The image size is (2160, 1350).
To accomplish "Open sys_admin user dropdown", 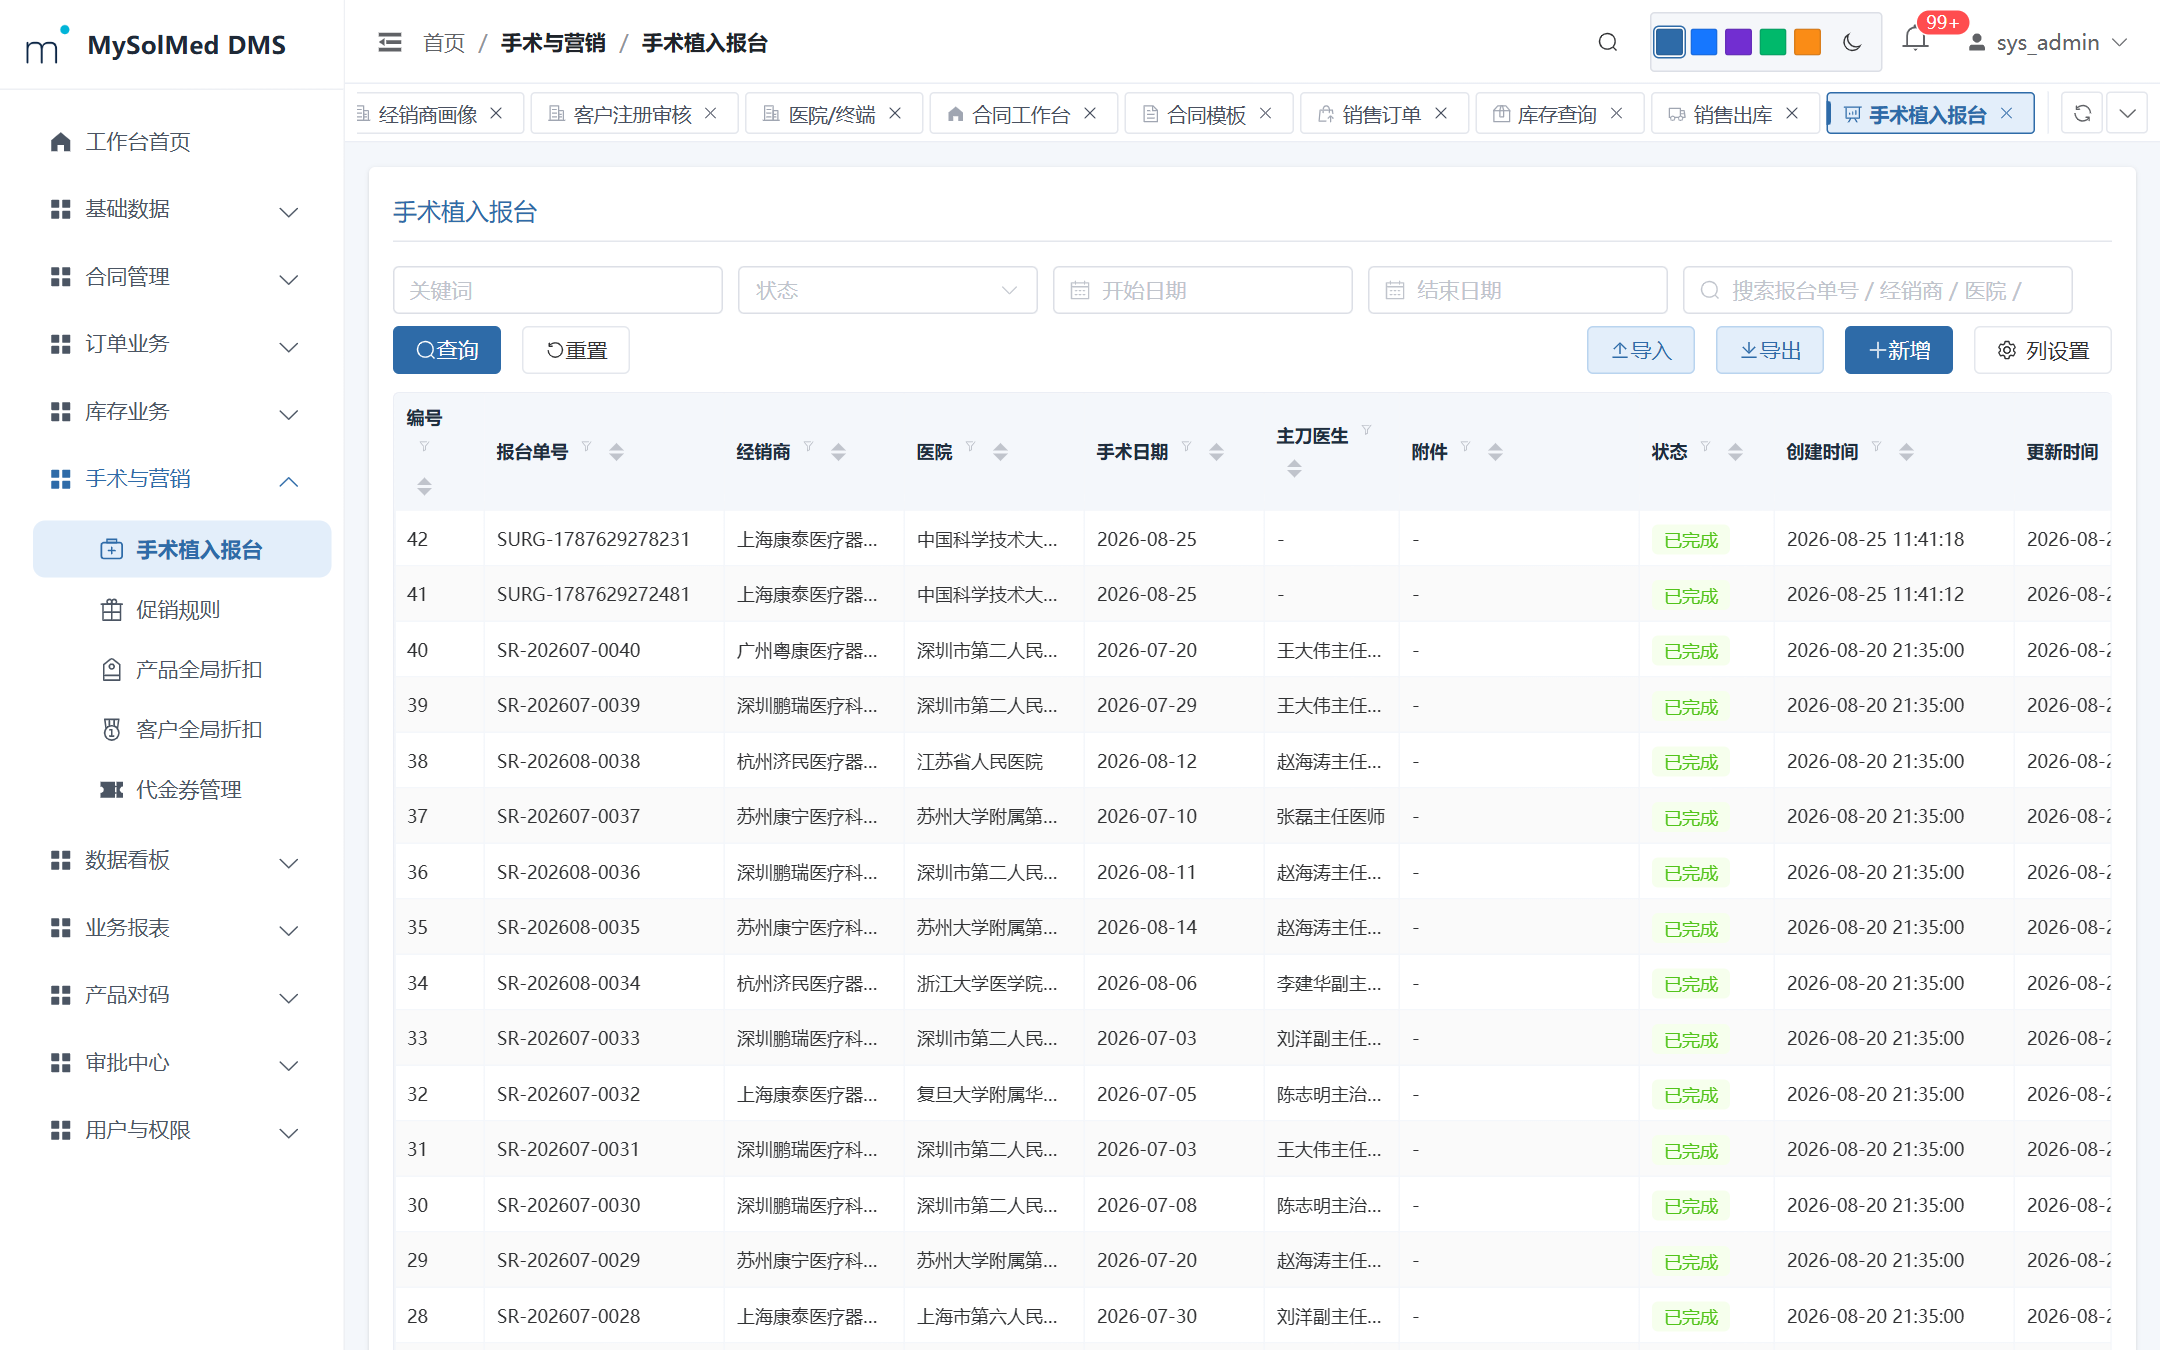I will point(2046,42).
